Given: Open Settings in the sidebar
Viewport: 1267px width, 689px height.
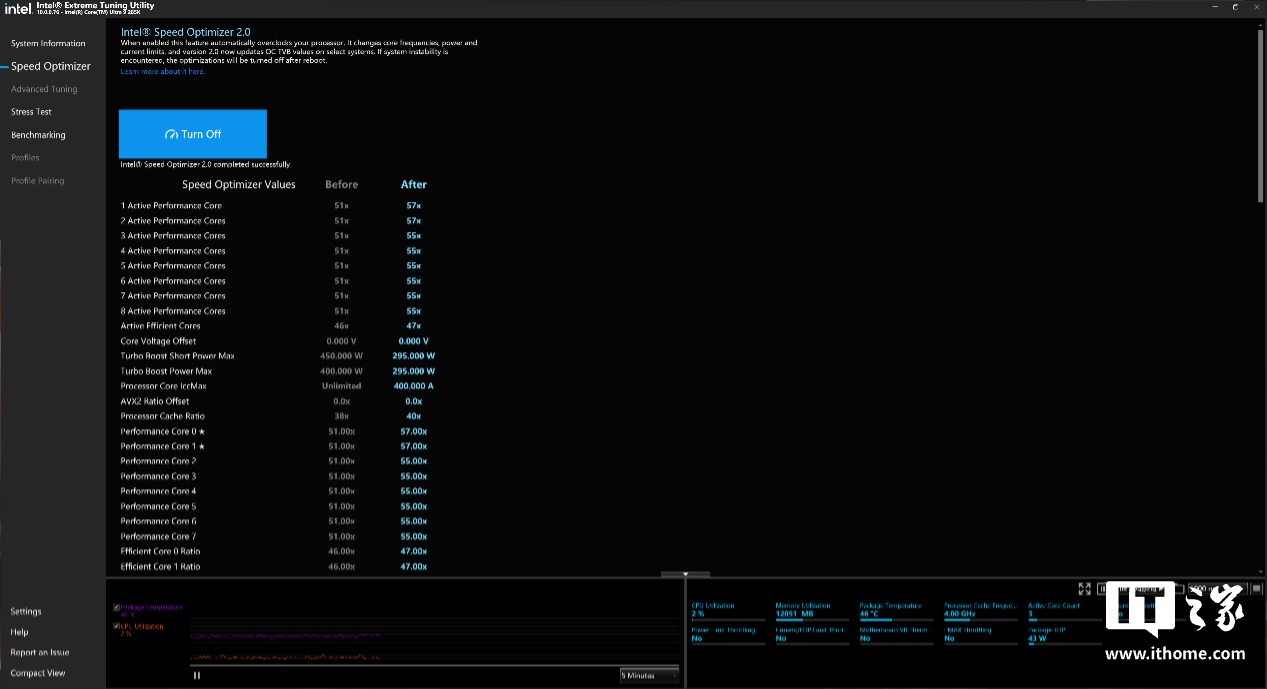Looking at the screenshot, I should (26, 611).
